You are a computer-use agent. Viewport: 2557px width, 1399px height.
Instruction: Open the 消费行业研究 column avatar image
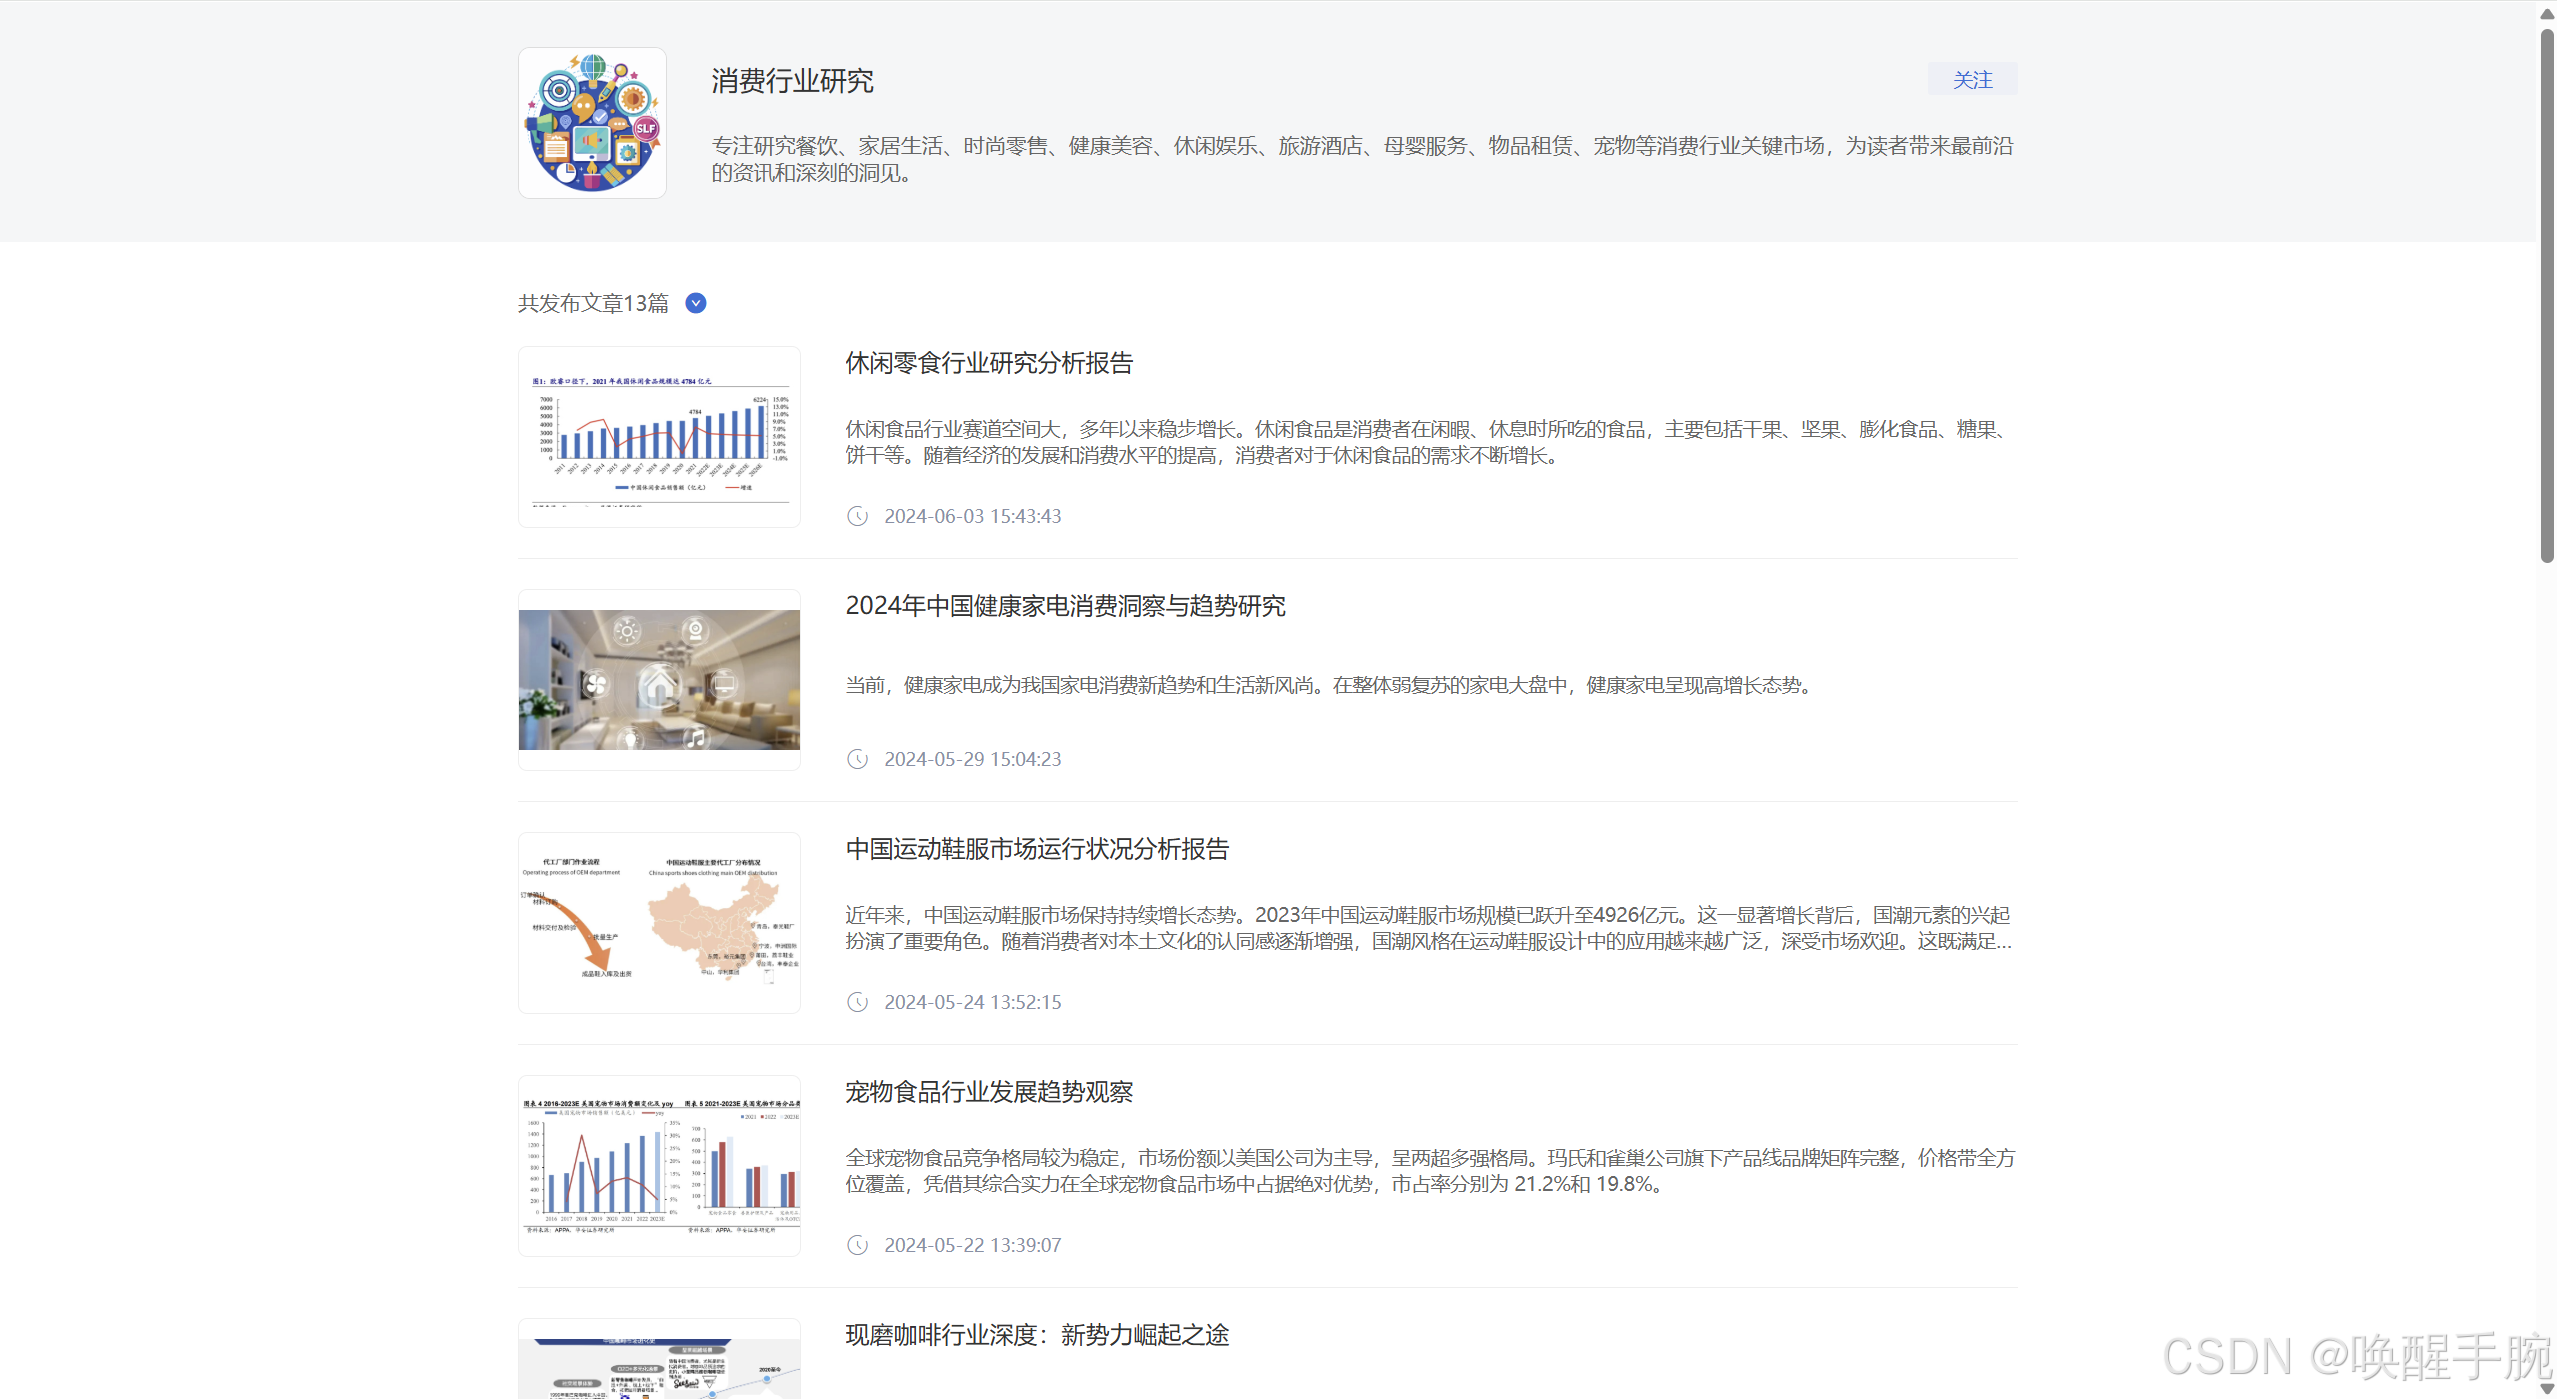point(592,123)
